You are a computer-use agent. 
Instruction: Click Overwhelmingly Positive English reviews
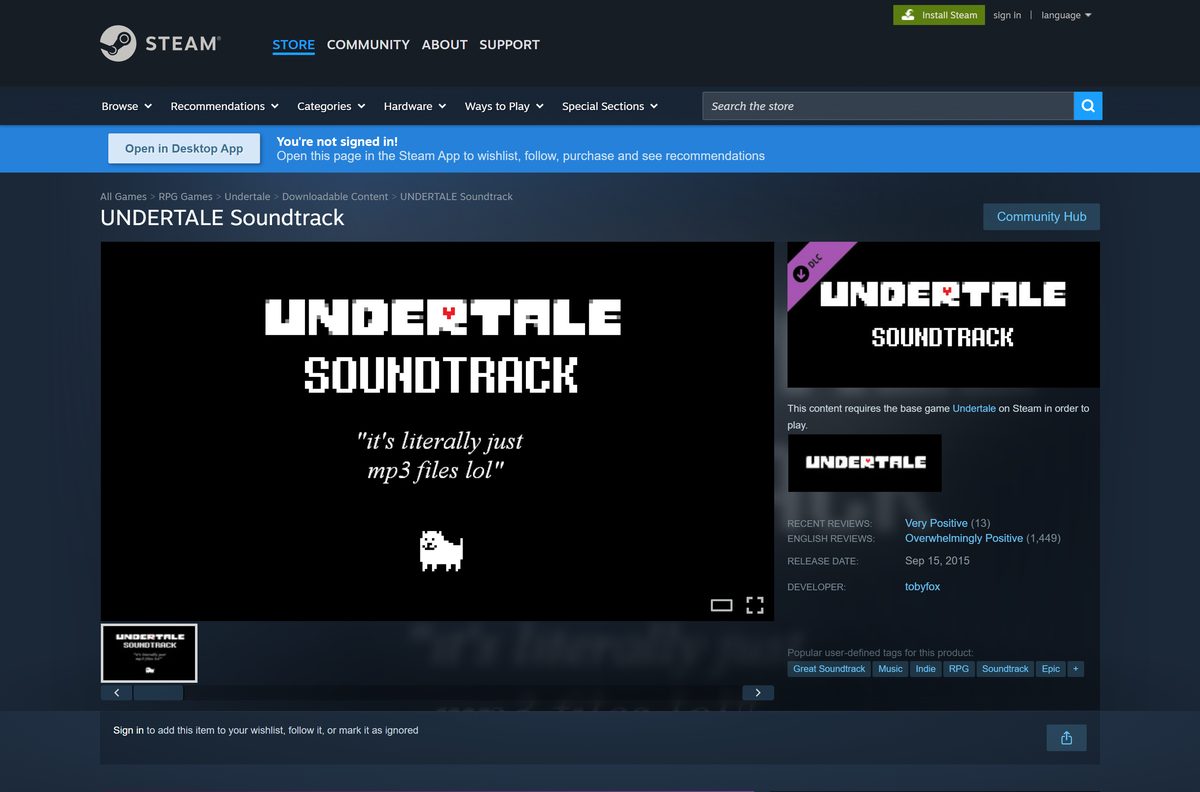(x=964, y=538)
